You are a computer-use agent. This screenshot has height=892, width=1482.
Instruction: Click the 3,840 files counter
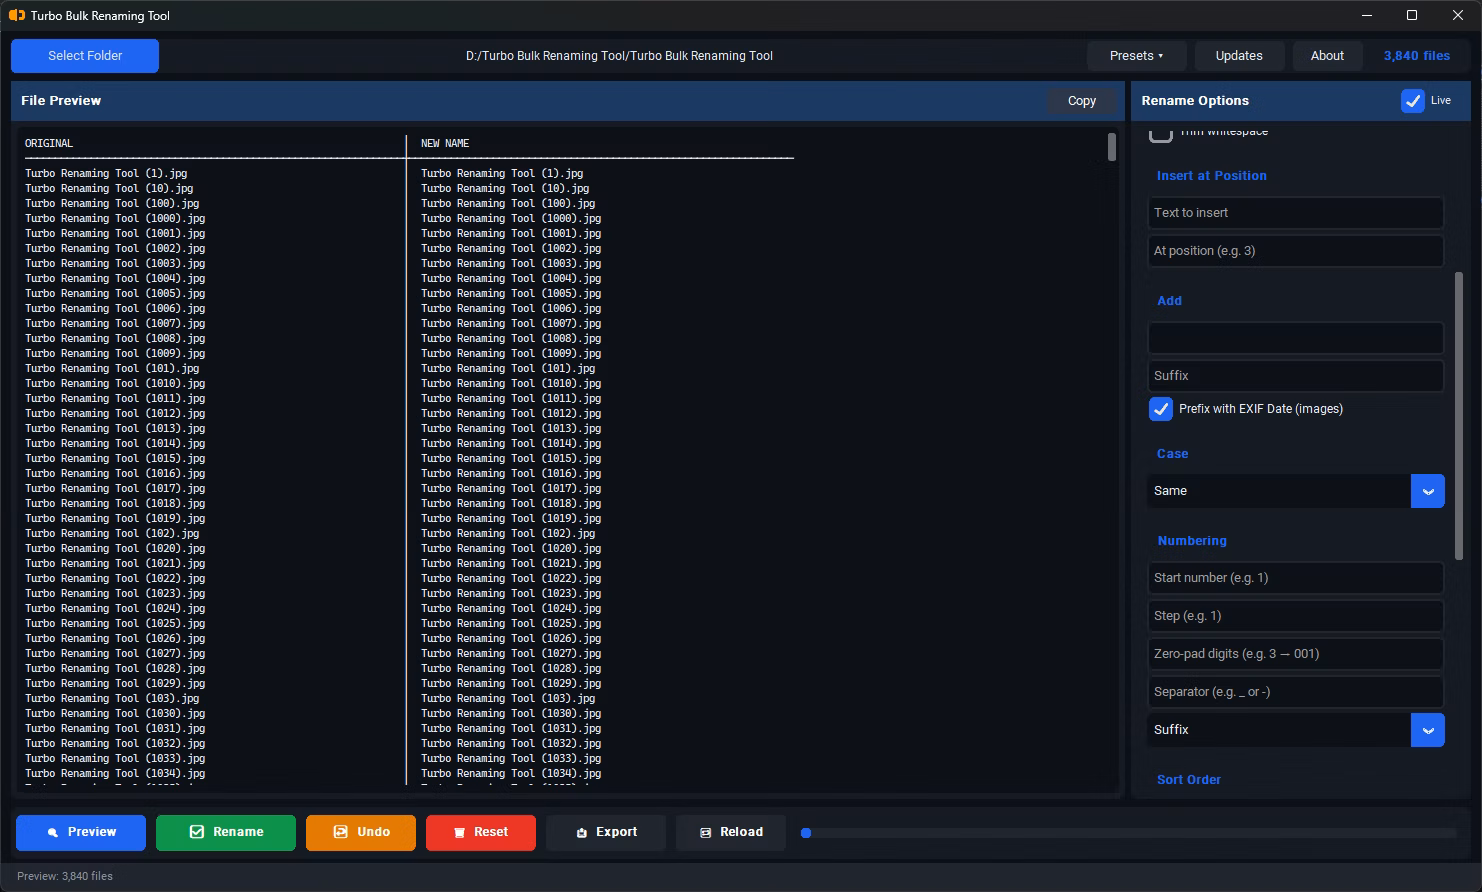coord(1416,56)
